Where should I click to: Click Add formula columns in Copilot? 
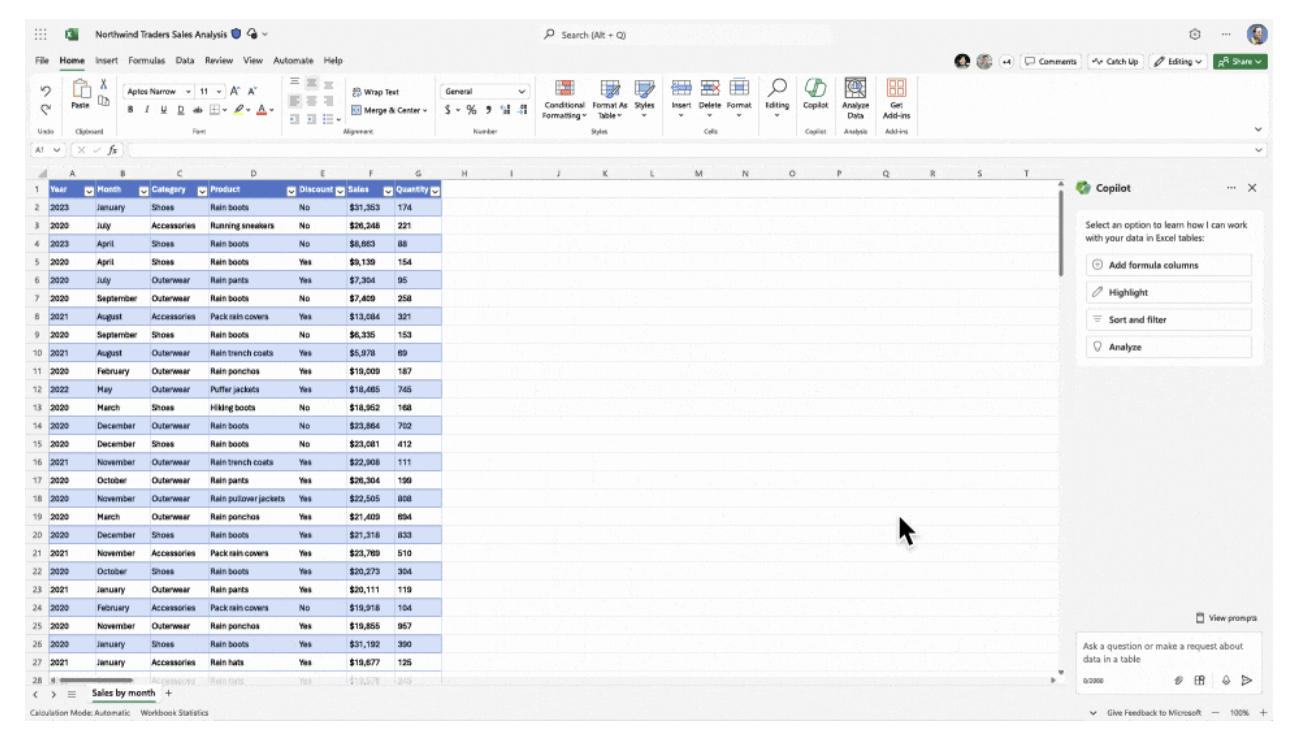point(1168,265)
